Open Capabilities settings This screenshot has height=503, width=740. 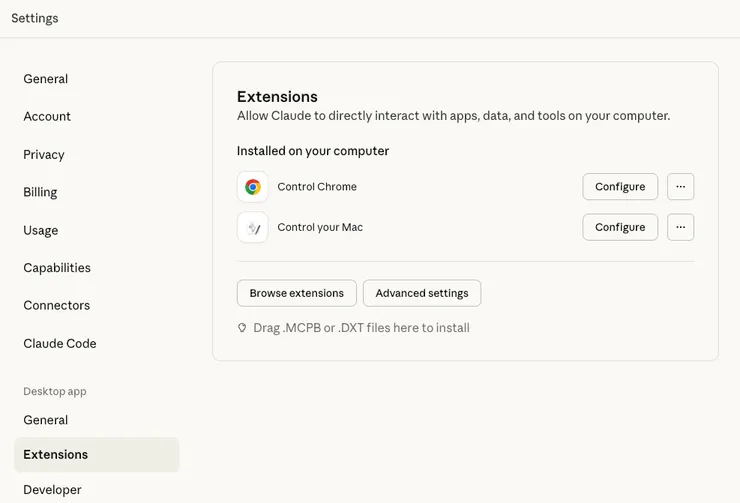(x=57, y=268)
